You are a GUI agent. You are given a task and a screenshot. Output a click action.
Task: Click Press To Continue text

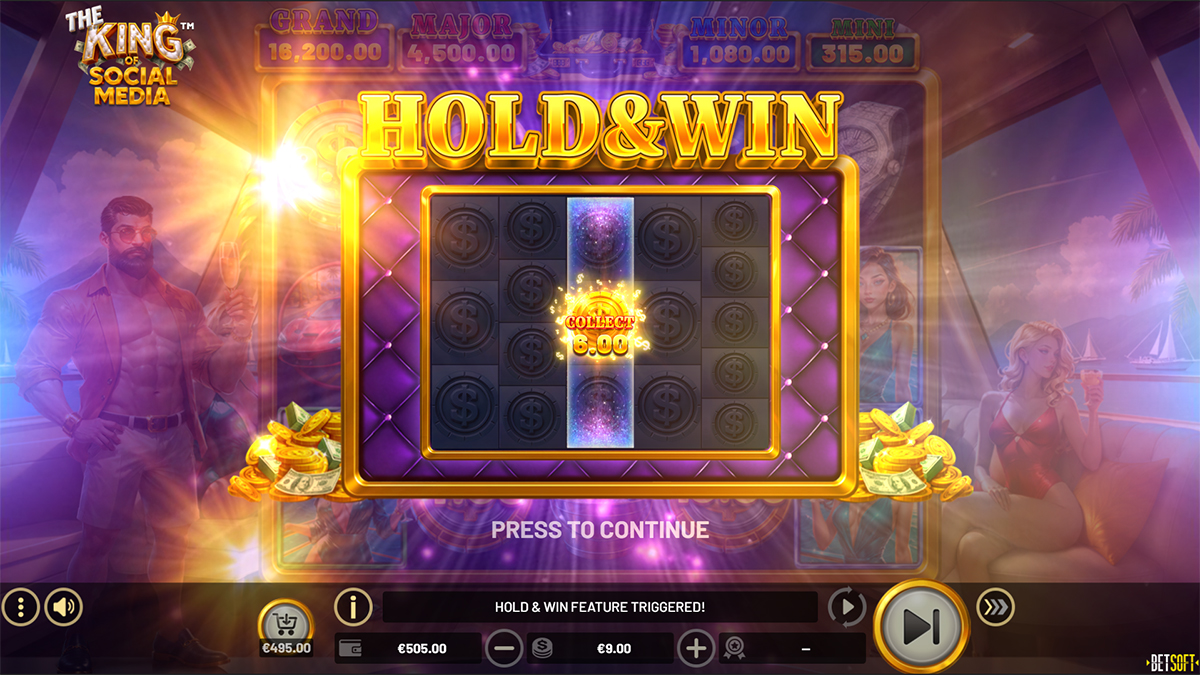click(x=600, y=529)
